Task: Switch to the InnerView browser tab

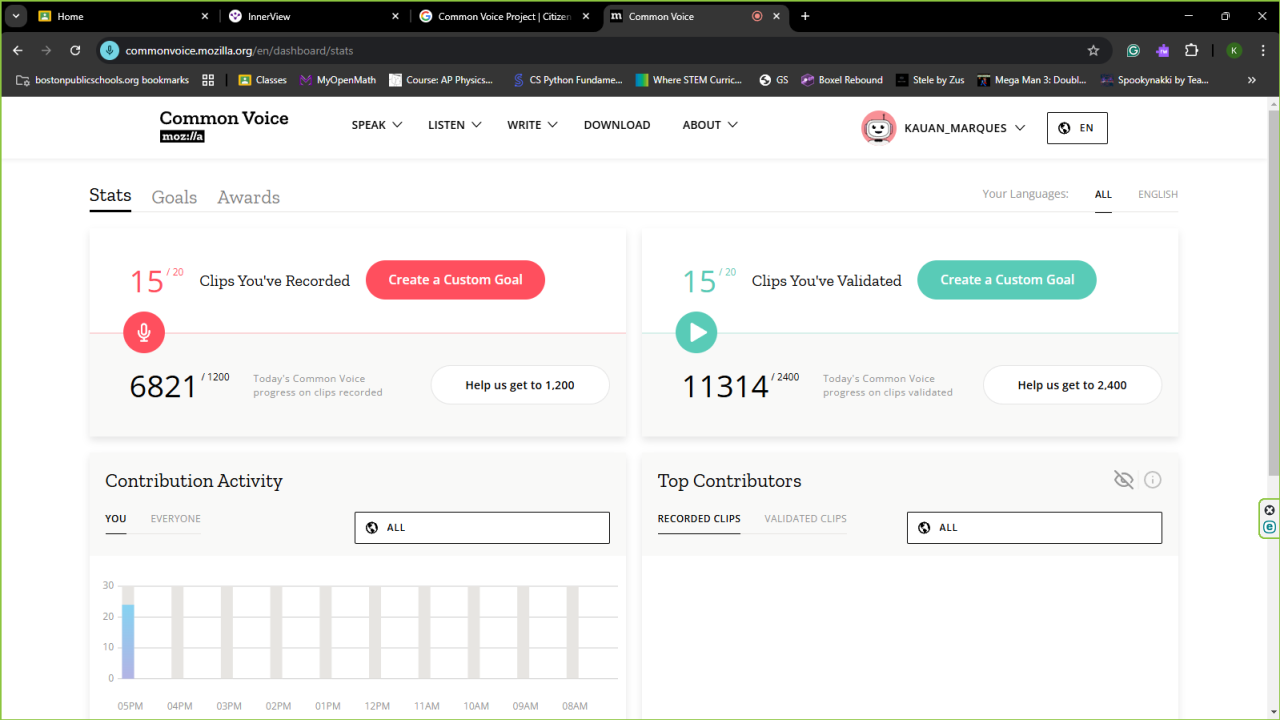Action: [315, 16]
